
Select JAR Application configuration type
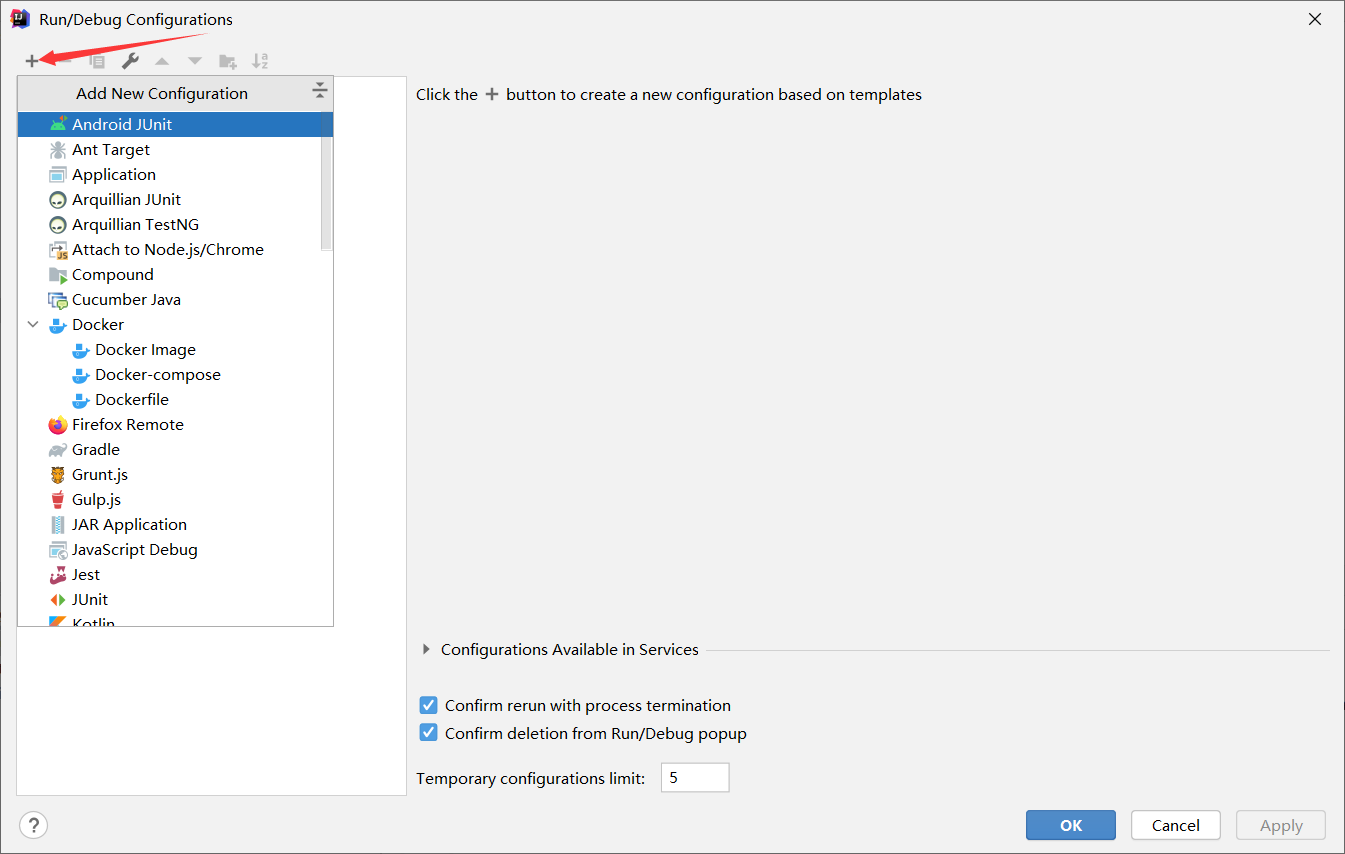pos(175,524)
